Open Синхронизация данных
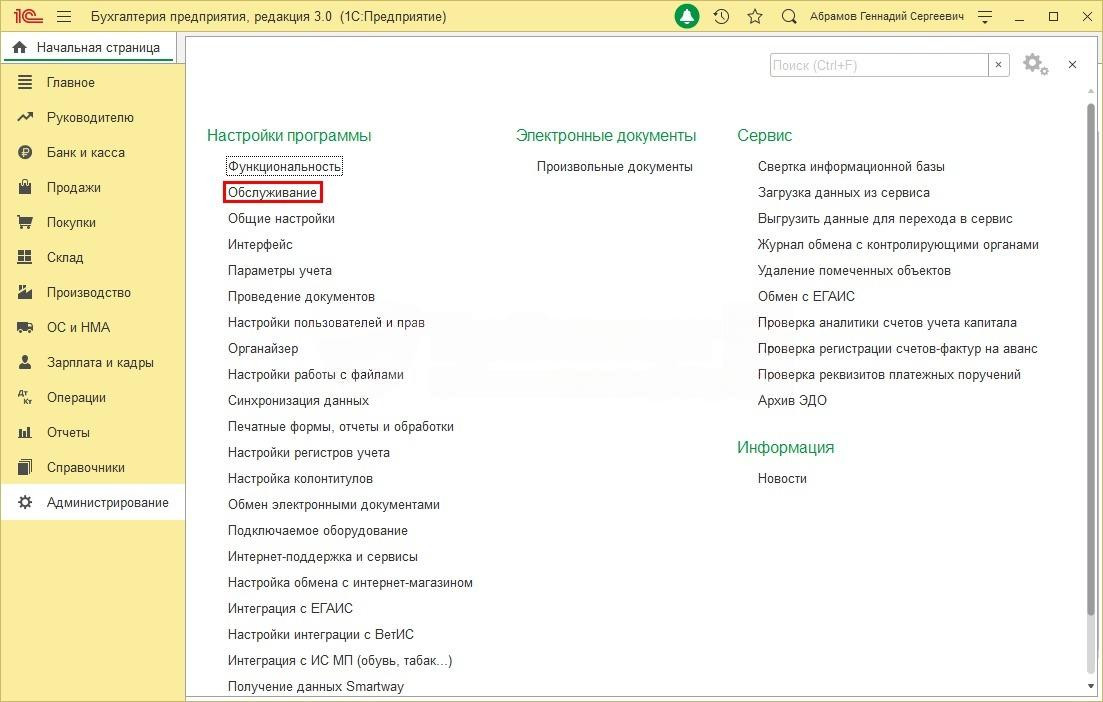This screenshot has height=702, width=1103. 298,401
